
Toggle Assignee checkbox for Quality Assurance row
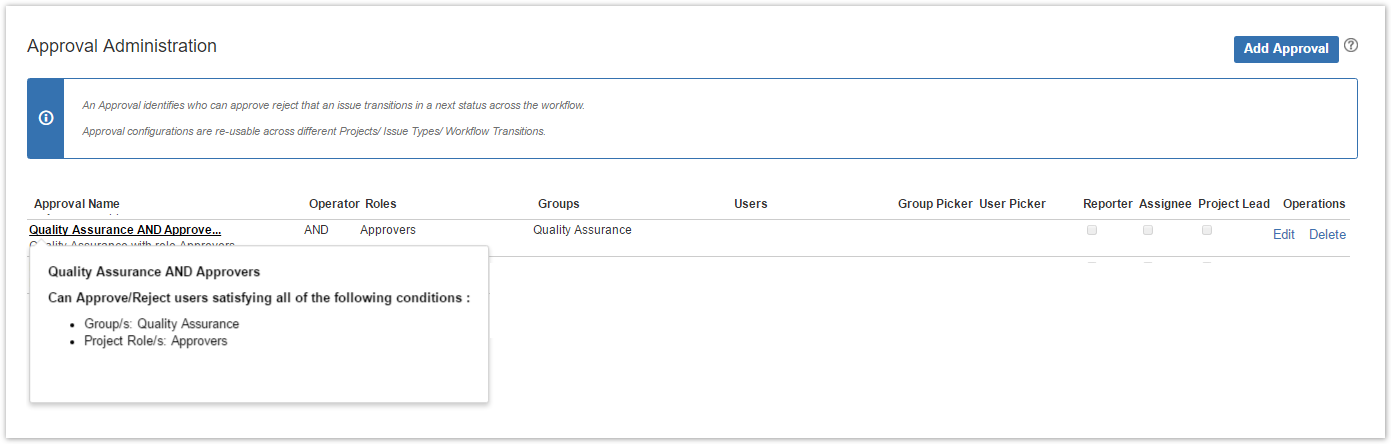click(x=1148, y=230)
